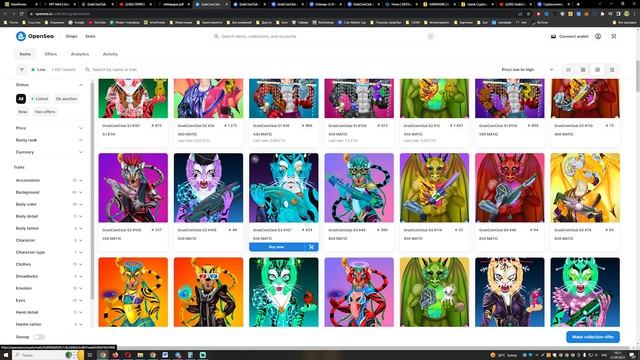The height and width of the screenshot is (360, 640).
Task: Select the All status filter
Action: tap(21, 99)
